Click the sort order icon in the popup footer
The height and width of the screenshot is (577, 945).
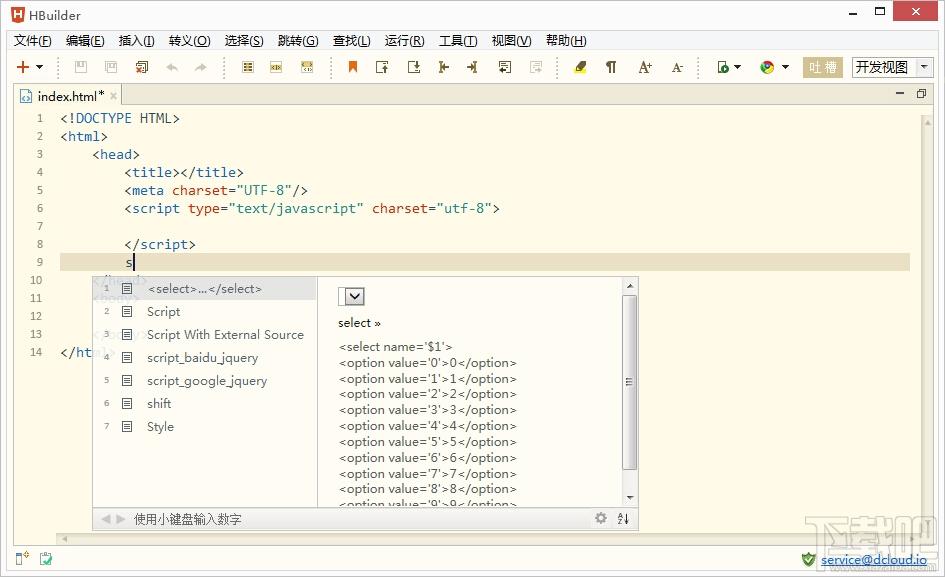point(623,518)
